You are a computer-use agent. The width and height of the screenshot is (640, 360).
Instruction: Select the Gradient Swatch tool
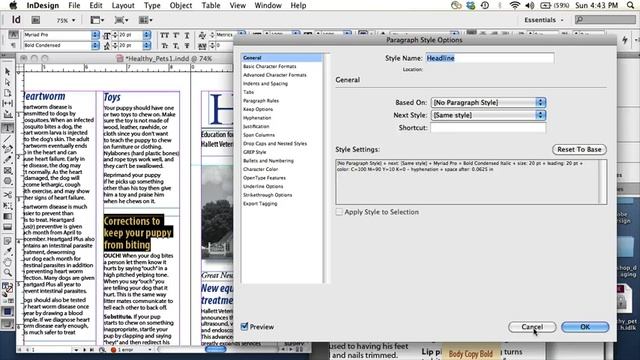pyautogui.click(x=7, y=216)
